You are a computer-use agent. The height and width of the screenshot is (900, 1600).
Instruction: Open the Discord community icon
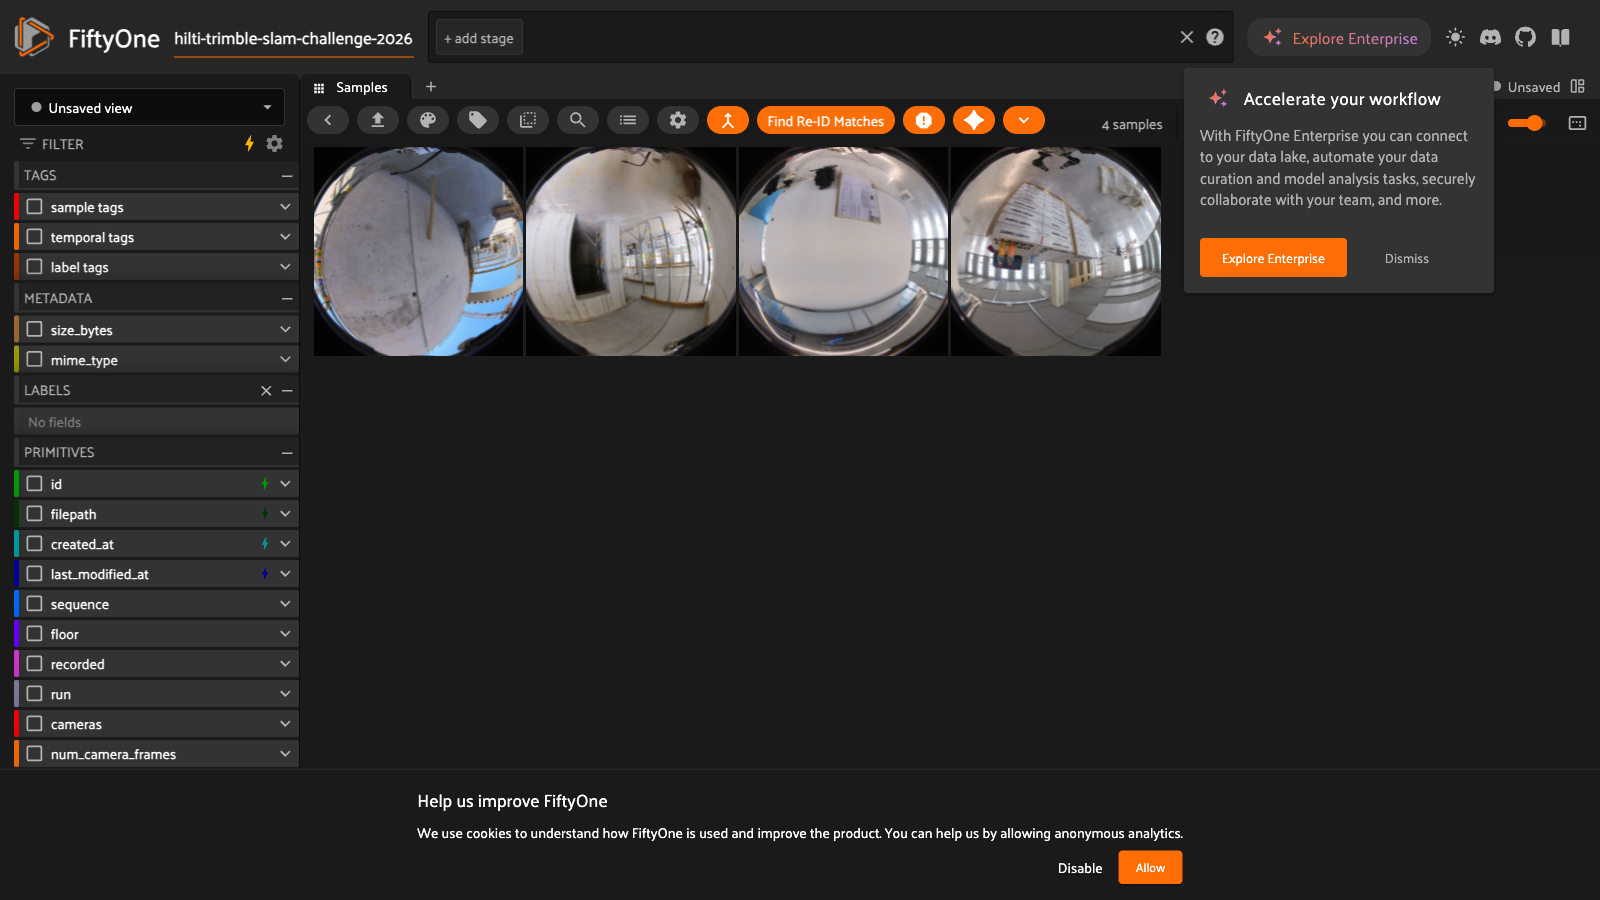click(x=1490, y=37)
